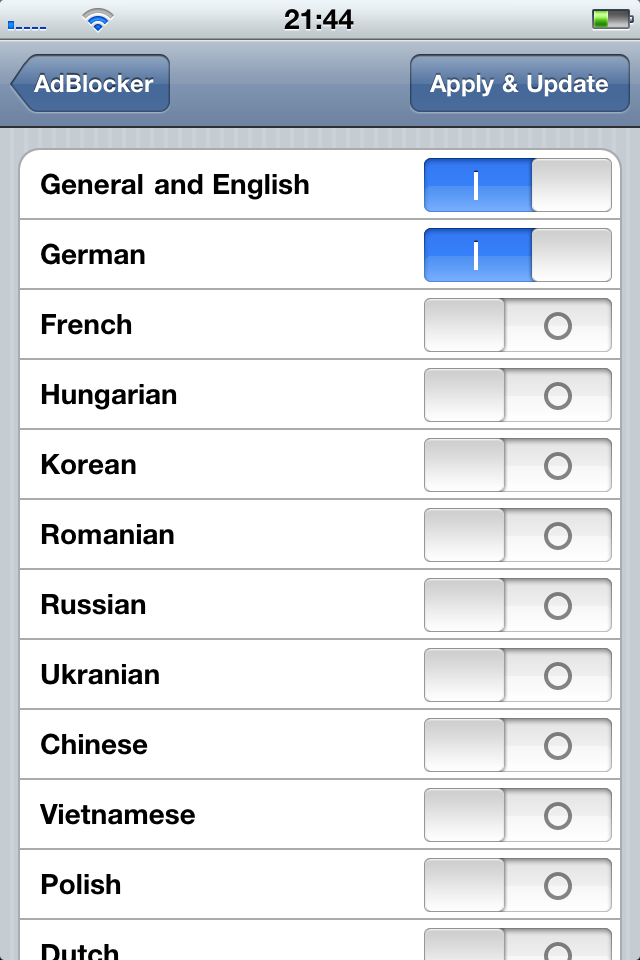This screenshot has height=960, width=640.
Task: Select the General and English row label
Action: [175, 185]
